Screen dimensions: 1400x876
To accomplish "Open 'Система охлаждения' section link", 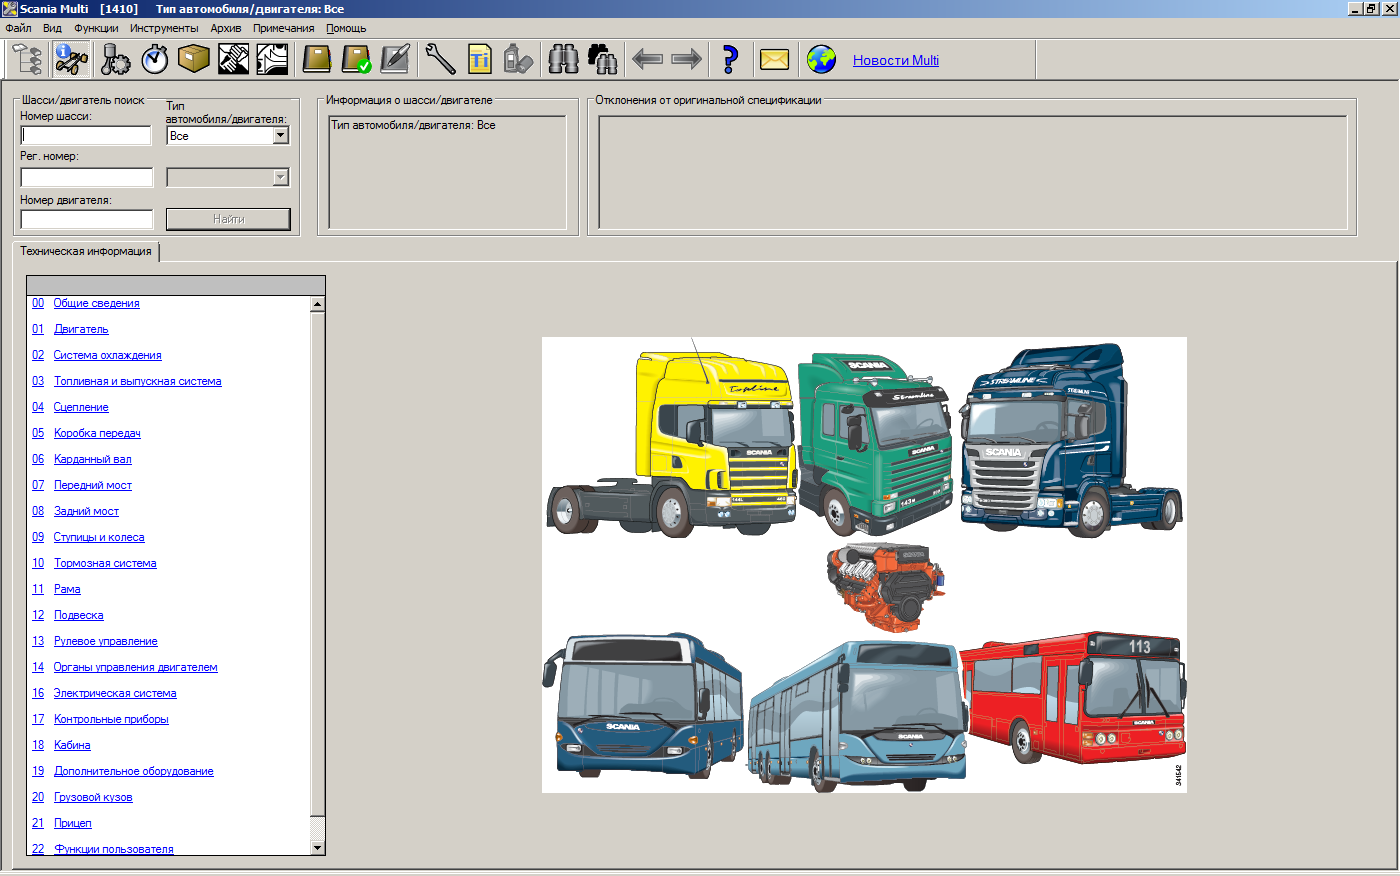I will click(108, 355).
